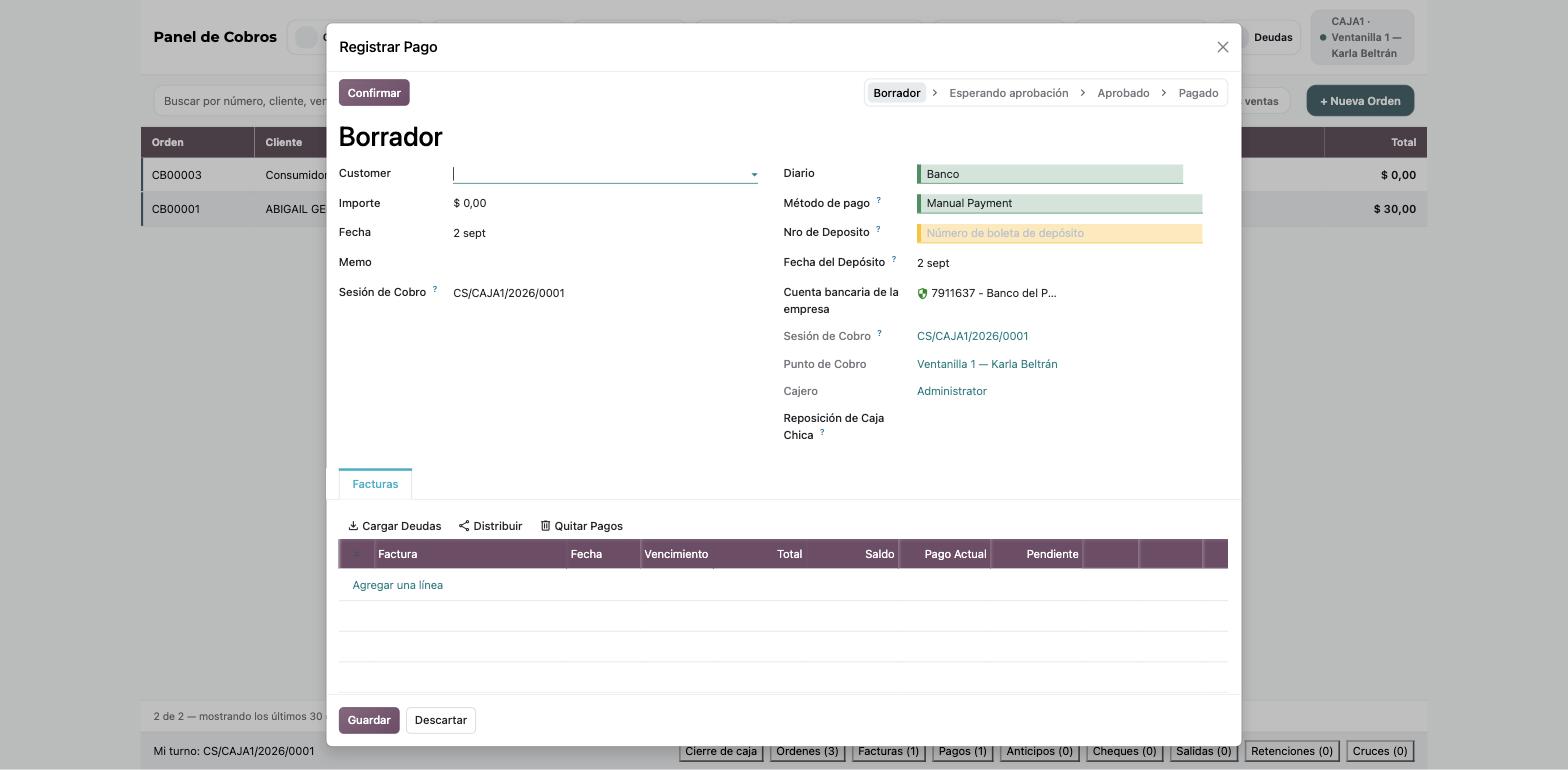Open the Diario field showing Banco
The height and width of the screenshot is (770, 1568).
pyautogui.click(x=1050, y=174)
